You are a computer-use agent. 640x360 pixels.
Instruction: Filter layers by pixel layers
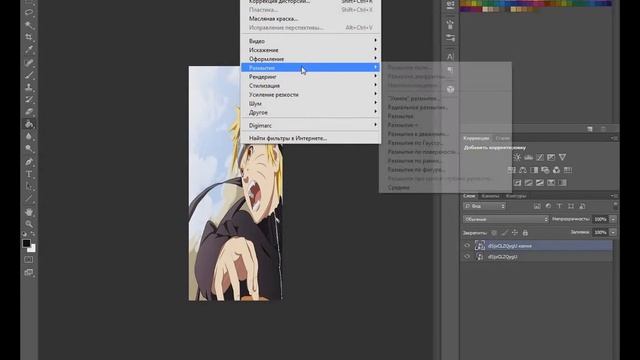click(537, 206)
